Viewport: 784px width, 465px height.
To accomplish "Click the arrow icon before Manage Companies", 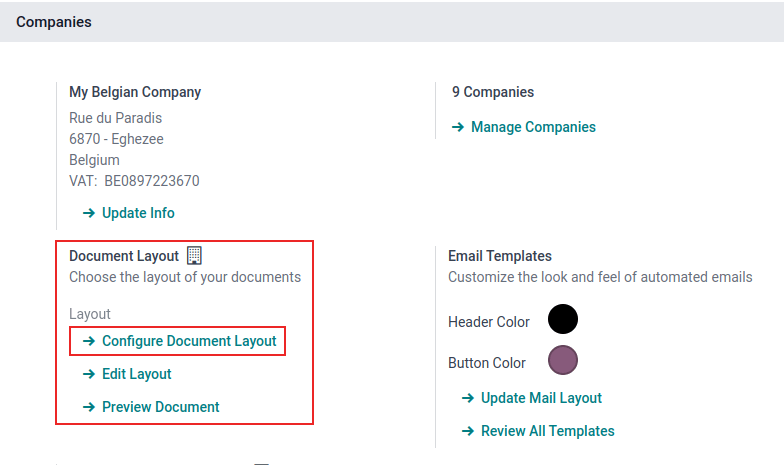I will click(458, 127).
